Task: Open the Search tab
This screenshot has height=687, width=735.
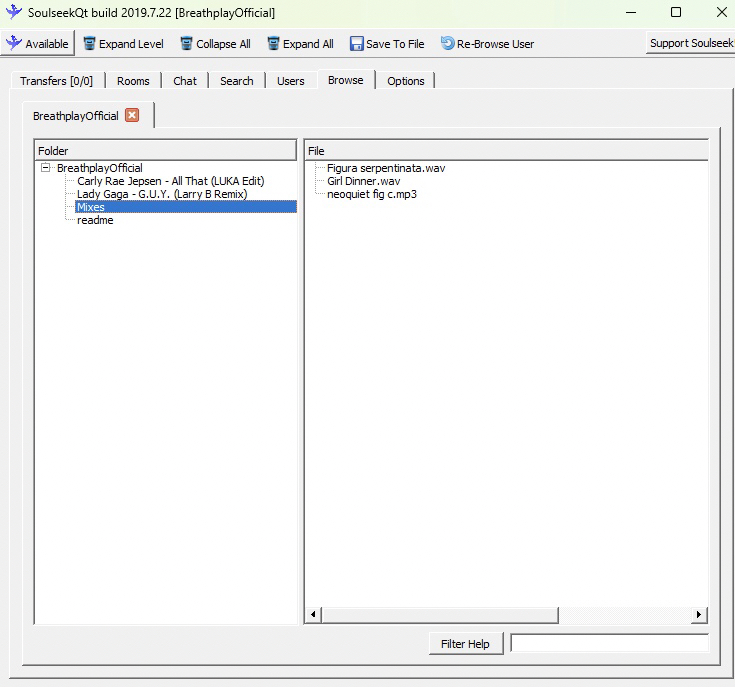Action: pos(236,81)
